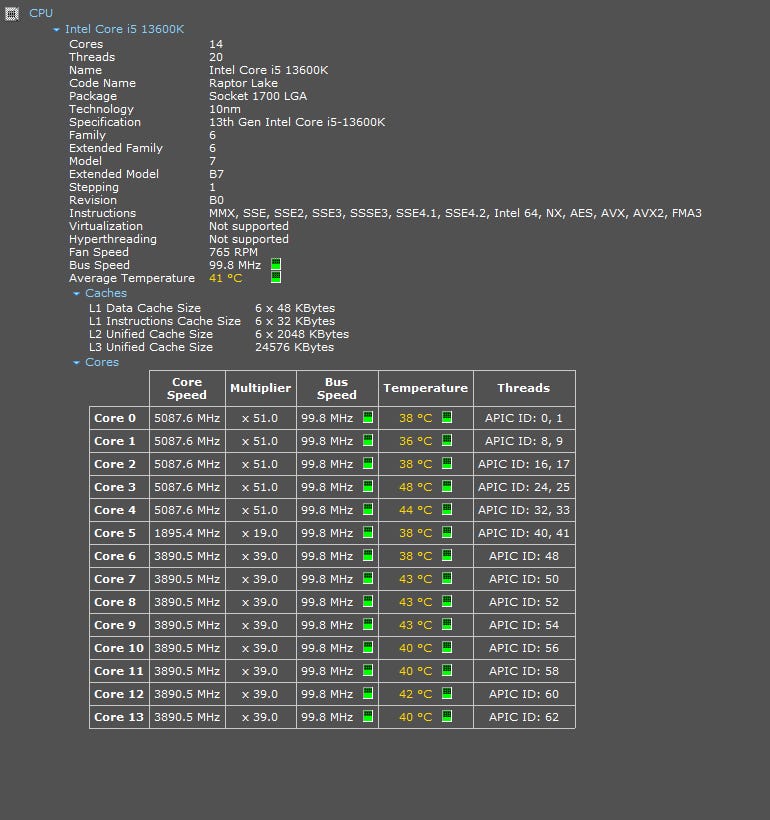The height and width of the screenshot is (820, 770).
Task: Open the CPU section heading
Action: [41, 13]
